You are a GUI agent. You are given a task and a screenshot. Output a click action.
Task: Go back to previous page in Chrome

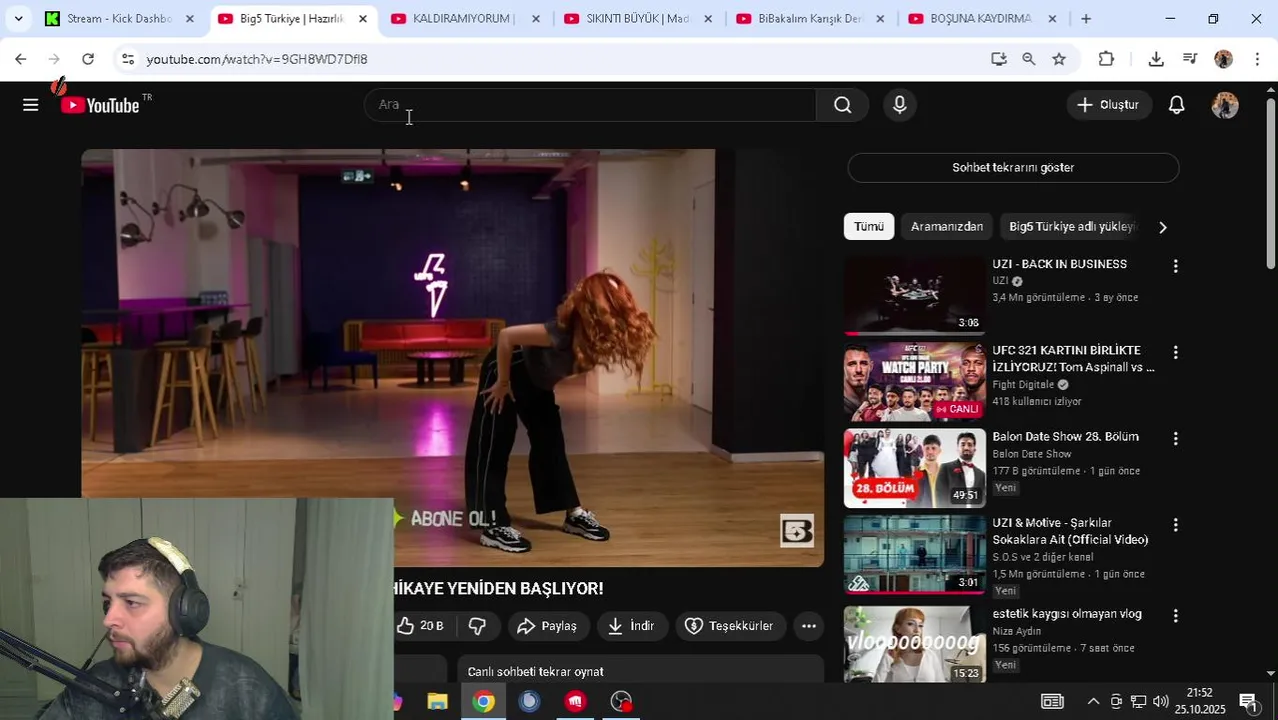21,59
